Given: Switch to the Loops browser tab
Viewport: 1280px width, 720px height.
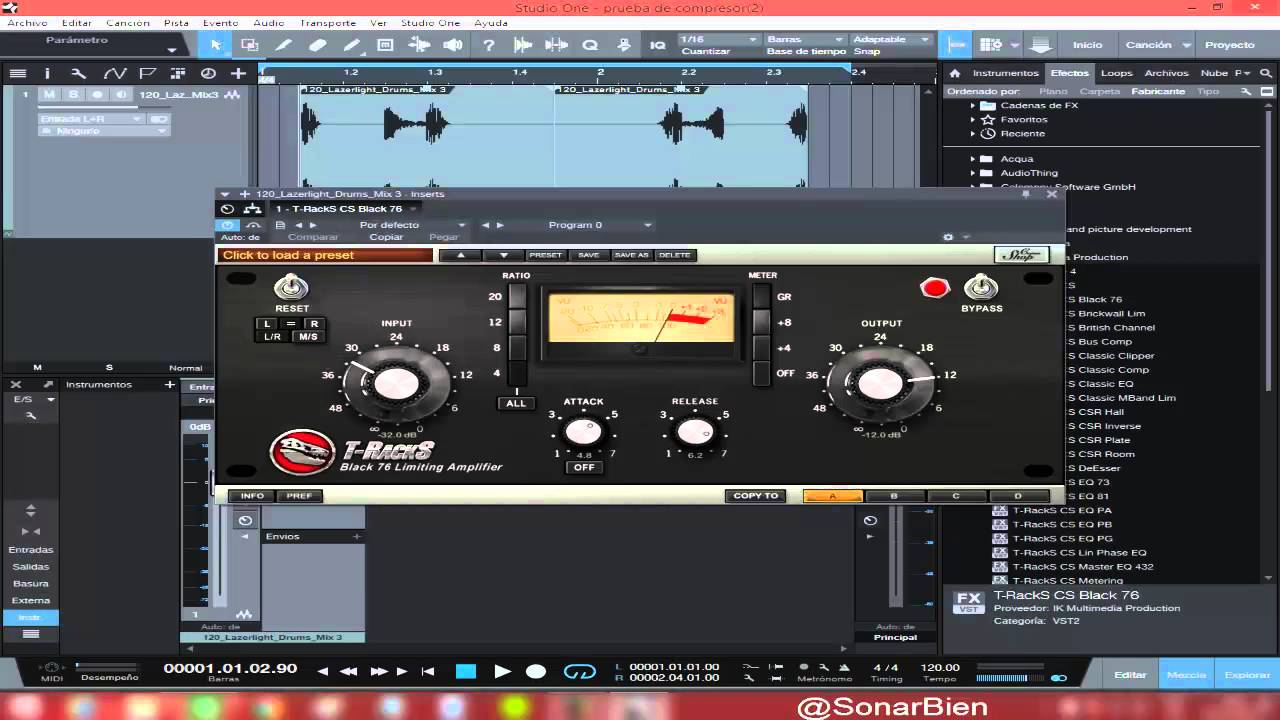Looking at the screenshot, I should tap(1116, 73).
